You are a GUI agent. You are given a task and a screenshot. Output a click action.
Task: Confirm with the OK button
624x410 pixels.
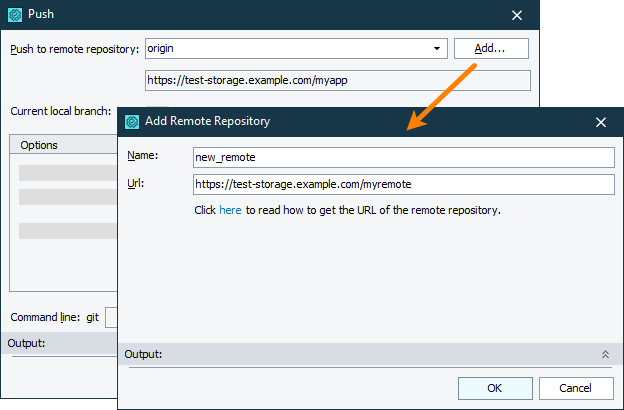[x=494, y=388]
